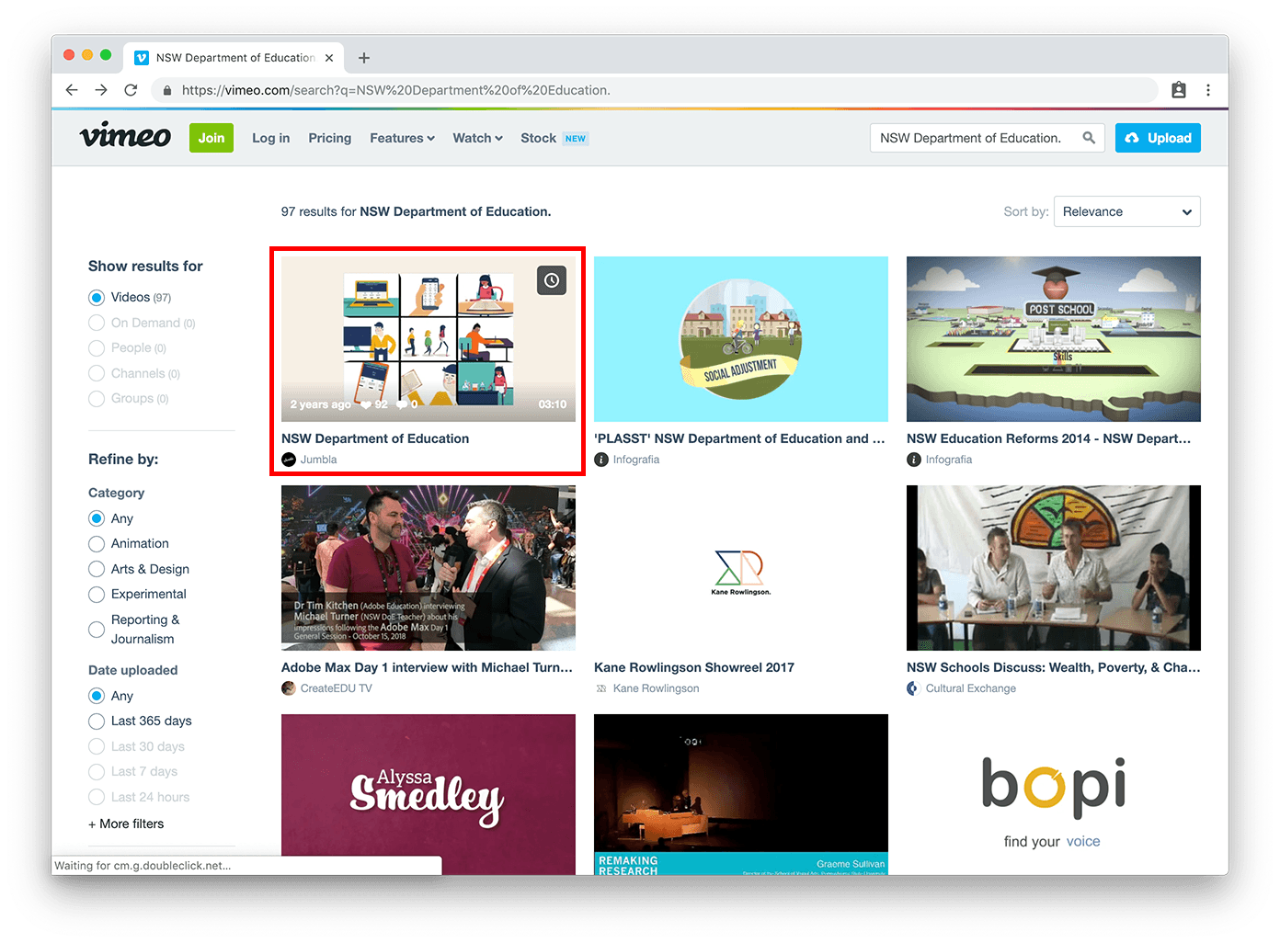The image size is (1280, 943).
Task: Reload the page with the refresh icon
Action: click(x=131, y=90)
